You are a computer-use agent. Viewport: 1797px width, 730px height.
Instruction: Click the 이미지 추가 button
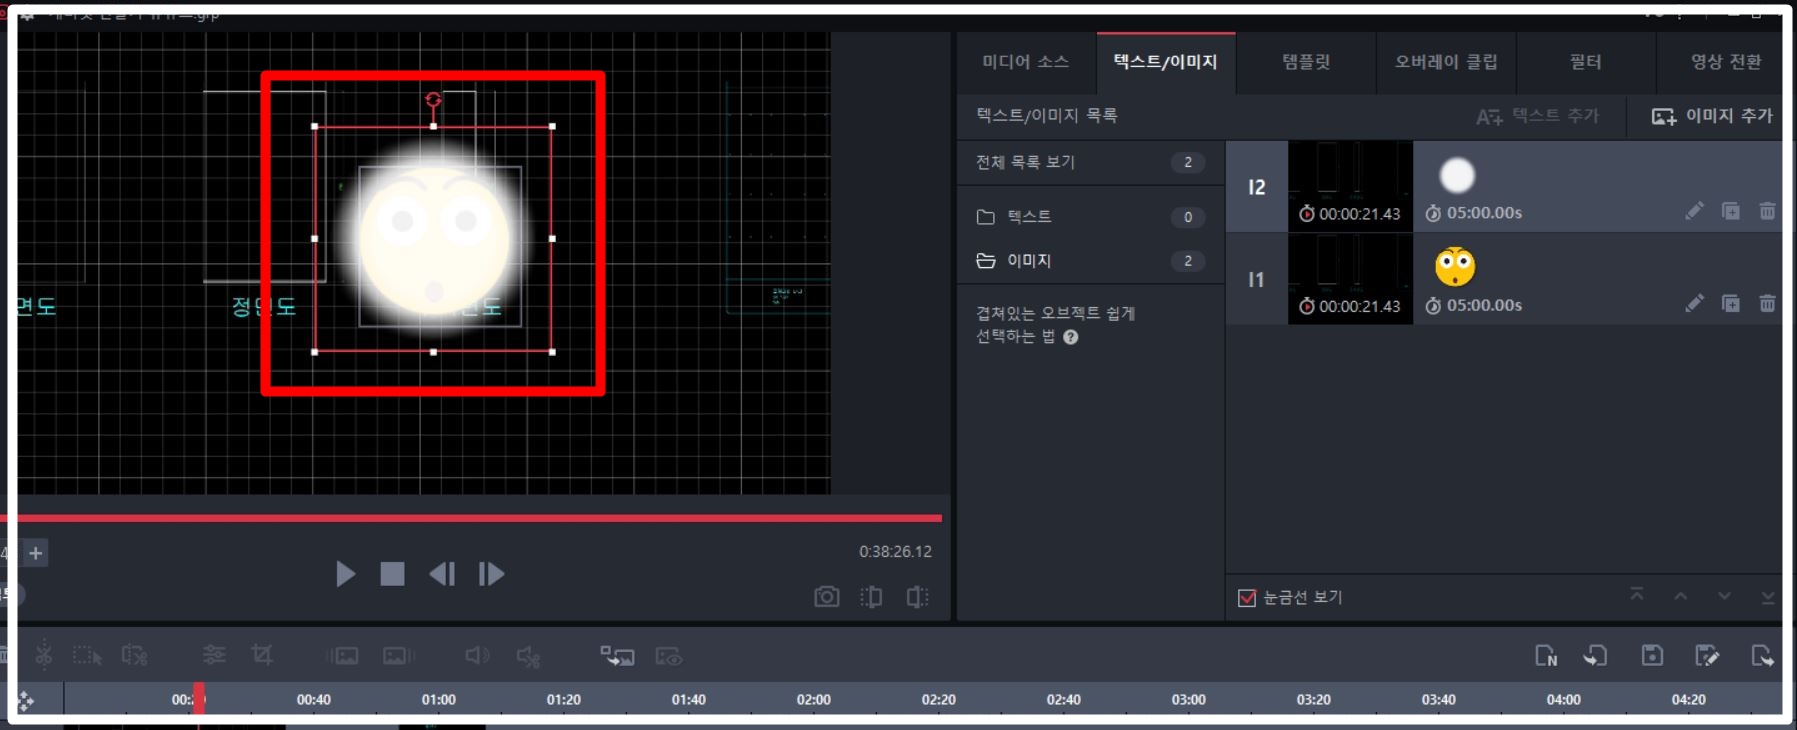pyautogui.click(x=1712, y=116)
